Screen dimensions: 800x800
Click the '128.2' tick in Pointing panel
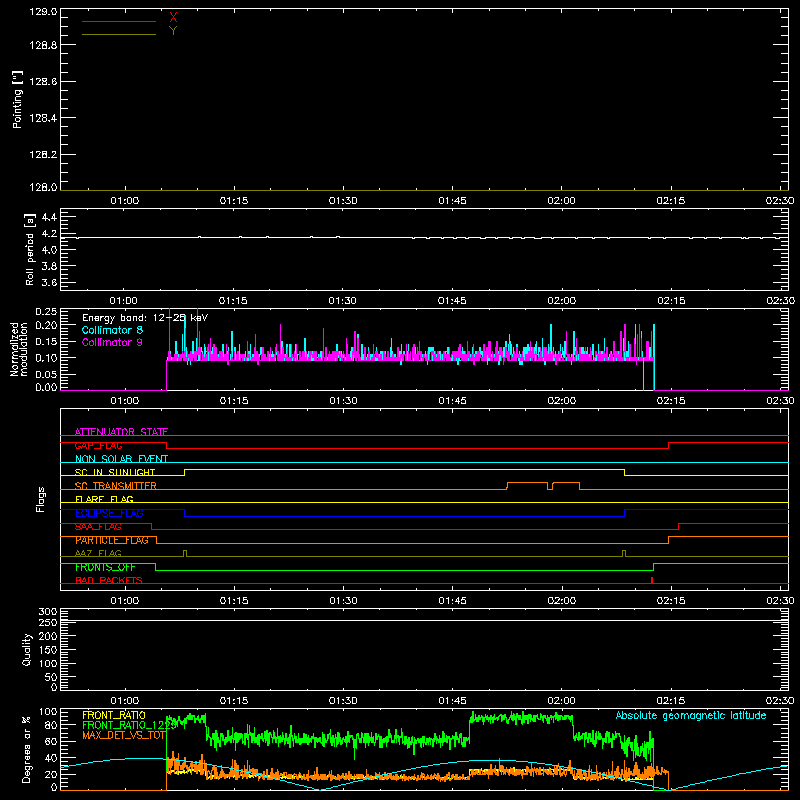pyautogui.click(x=43, y=155)
